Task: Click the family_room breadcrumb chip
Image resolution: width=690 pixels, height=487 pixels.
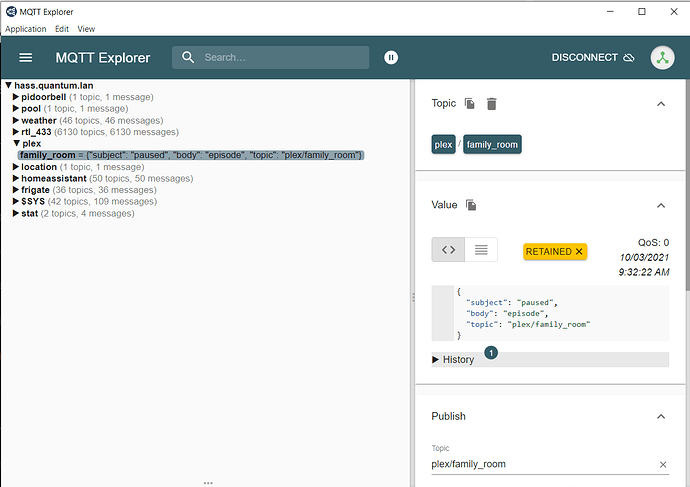Action: [492, 145]
